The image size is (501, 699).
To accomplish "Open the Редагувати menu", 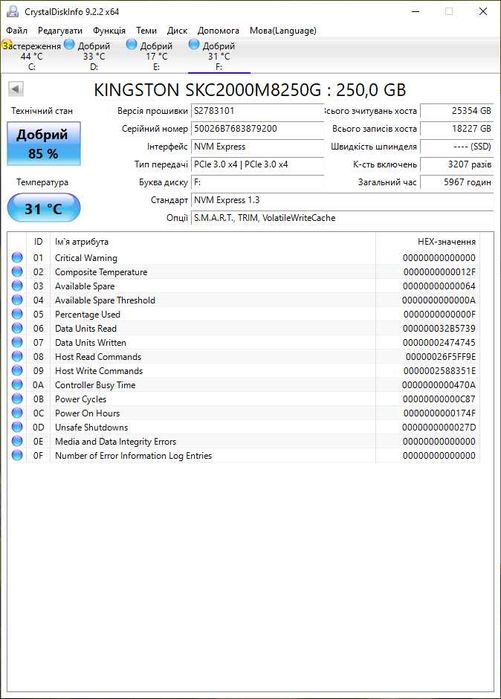I will pos(60,31).
